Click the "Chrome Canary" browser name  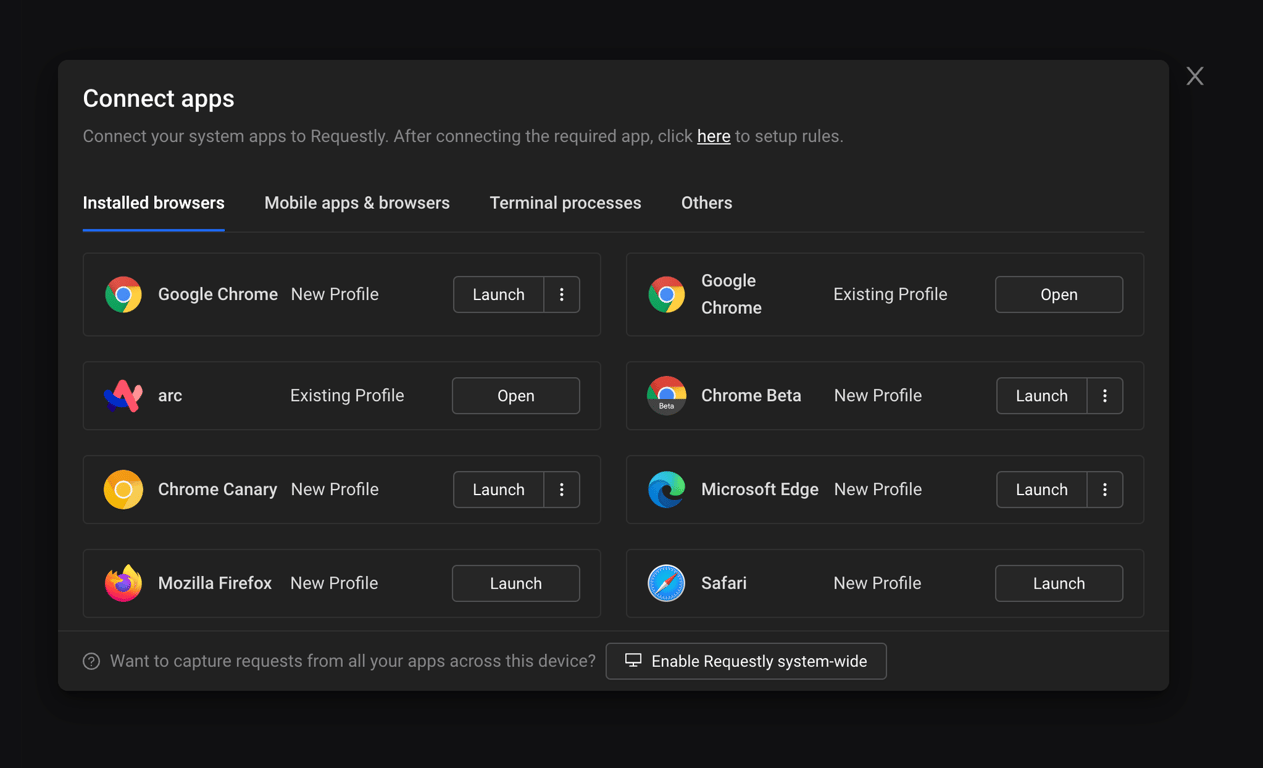[217, 490]
